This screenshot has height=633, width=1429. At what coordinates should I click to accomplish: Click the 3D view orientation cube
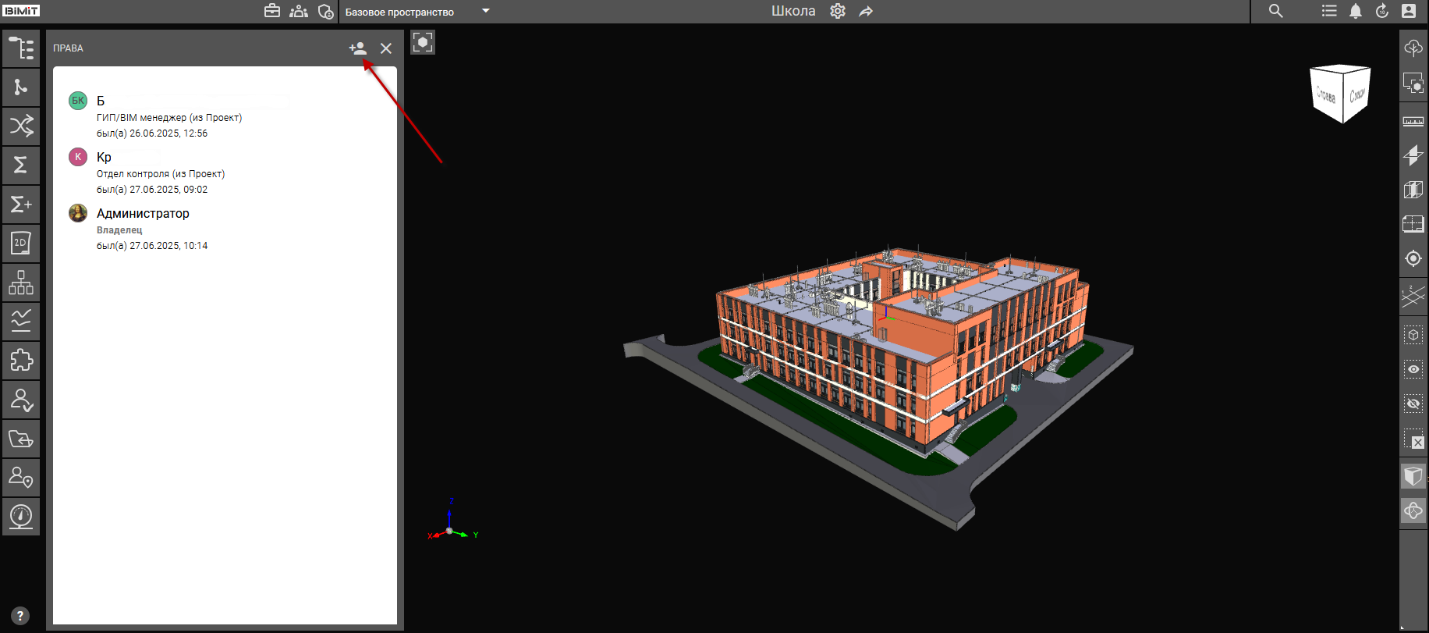tap(1340, 94)
